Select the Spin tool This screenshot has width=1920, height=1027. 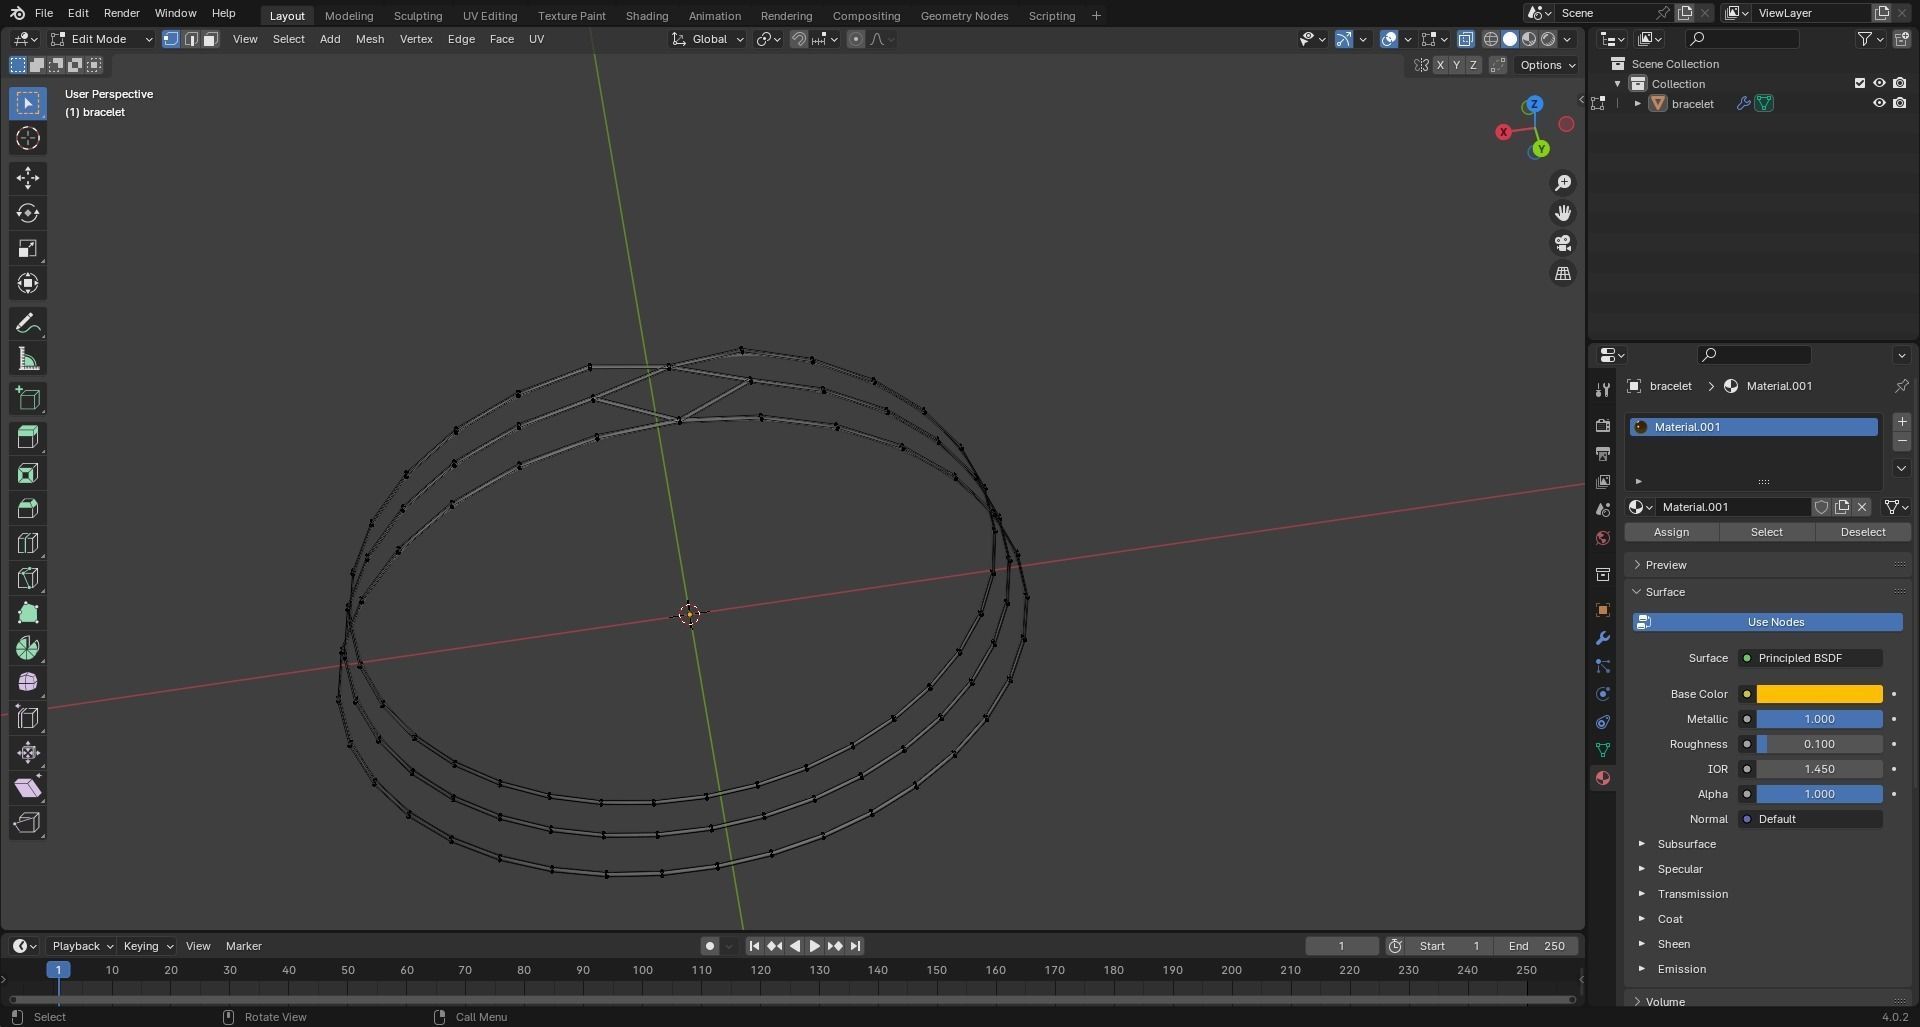click(27, 648)
